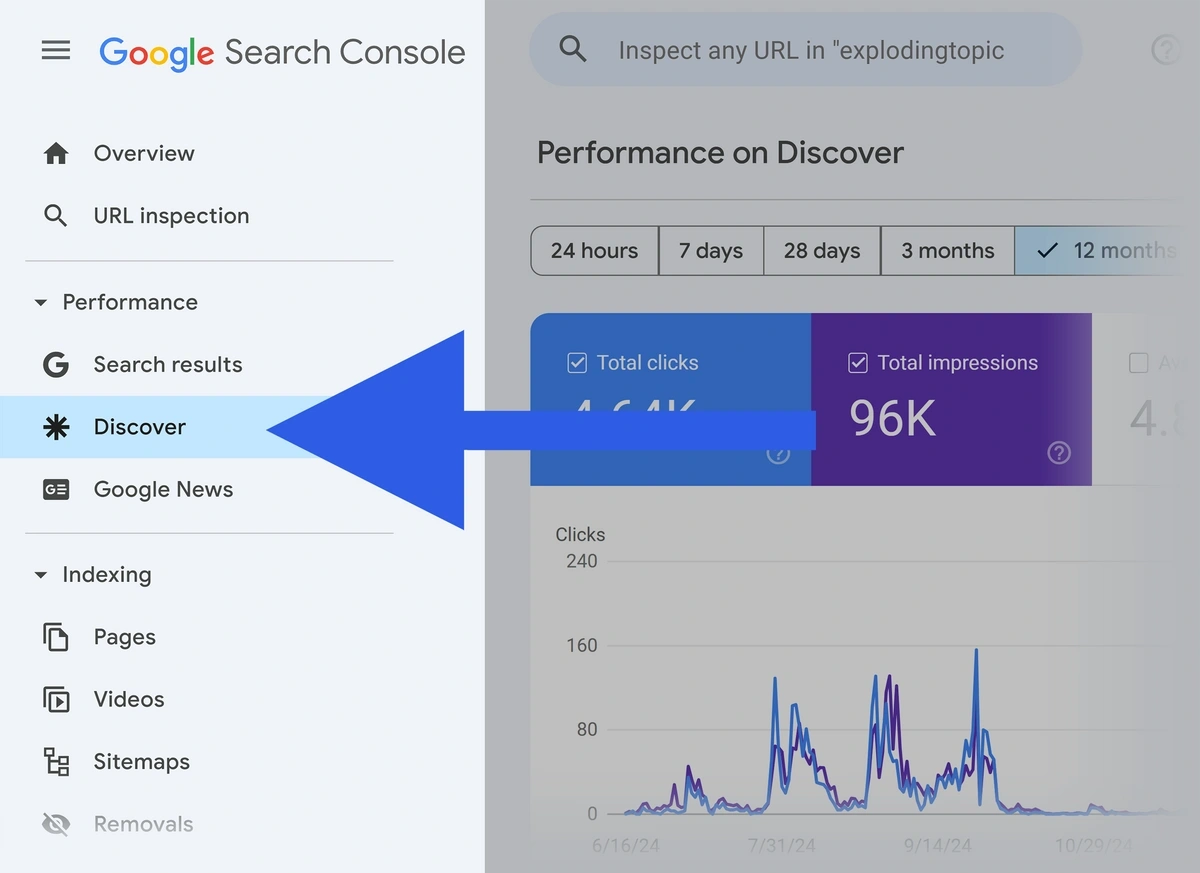Click the search magnifier in URL bar
Screen dimensions: 1200x873
coord(573,49)
